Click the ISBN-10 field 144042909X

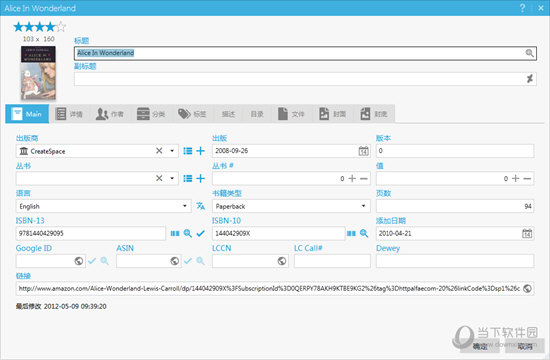(x=279, y=233)
